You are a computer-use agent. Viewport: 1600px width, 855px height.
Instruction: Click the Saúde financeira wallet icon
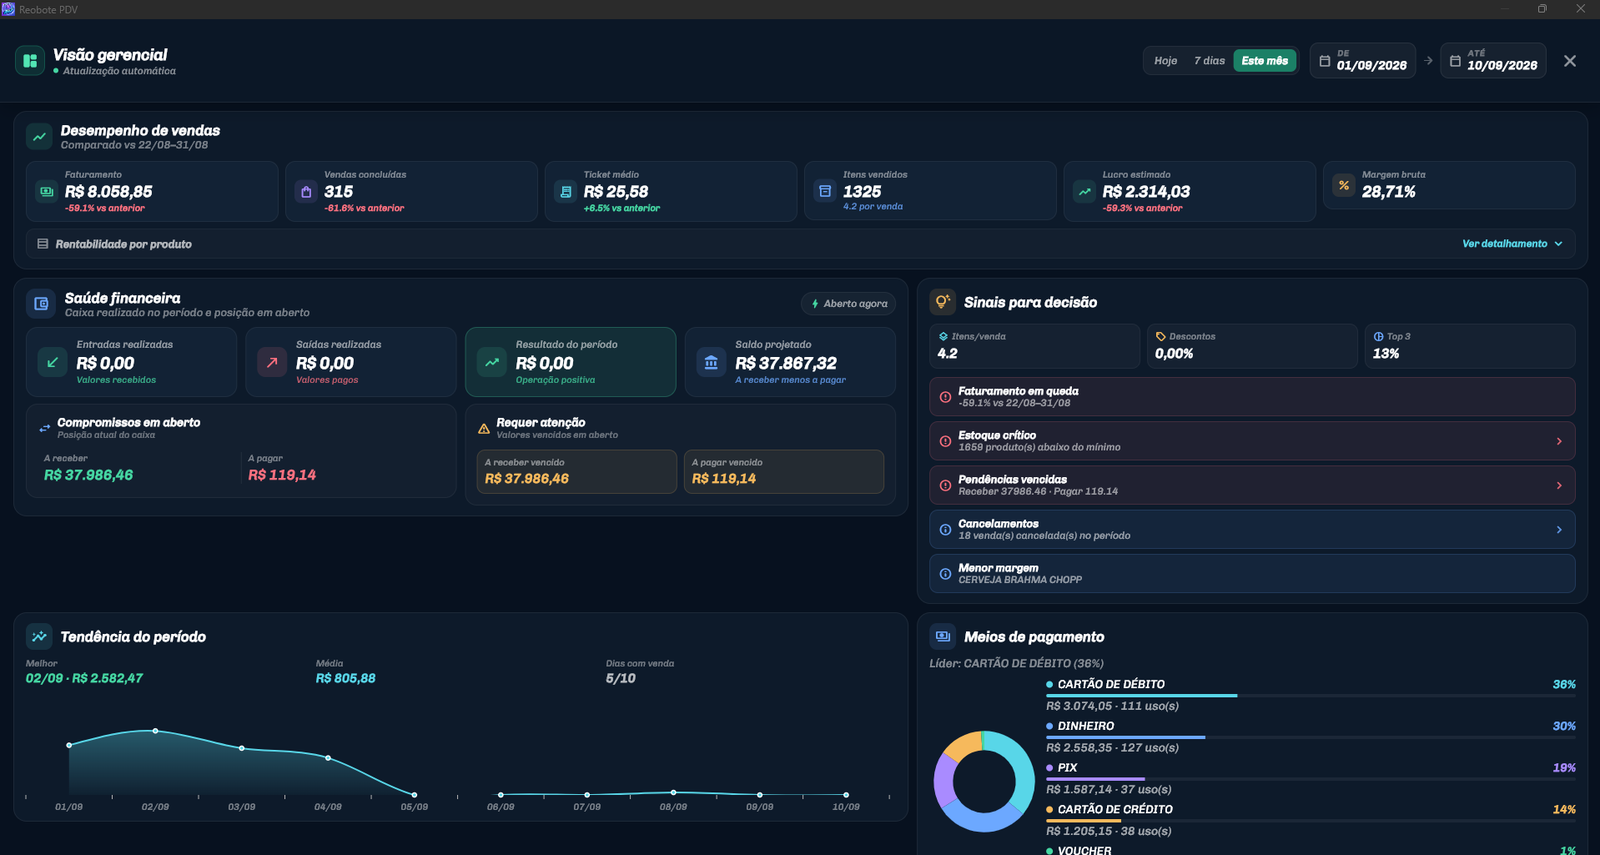coord(41,304)
